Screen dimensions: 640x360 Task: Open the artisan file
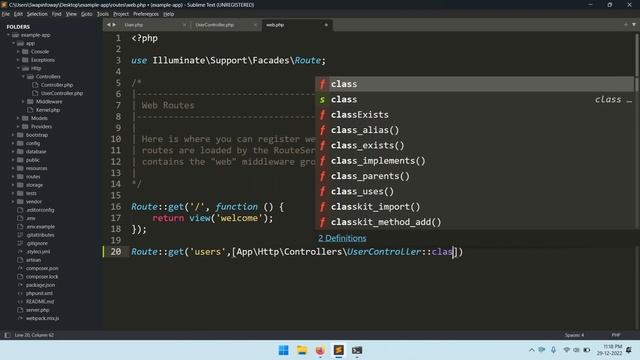click(x=33, y=260)
